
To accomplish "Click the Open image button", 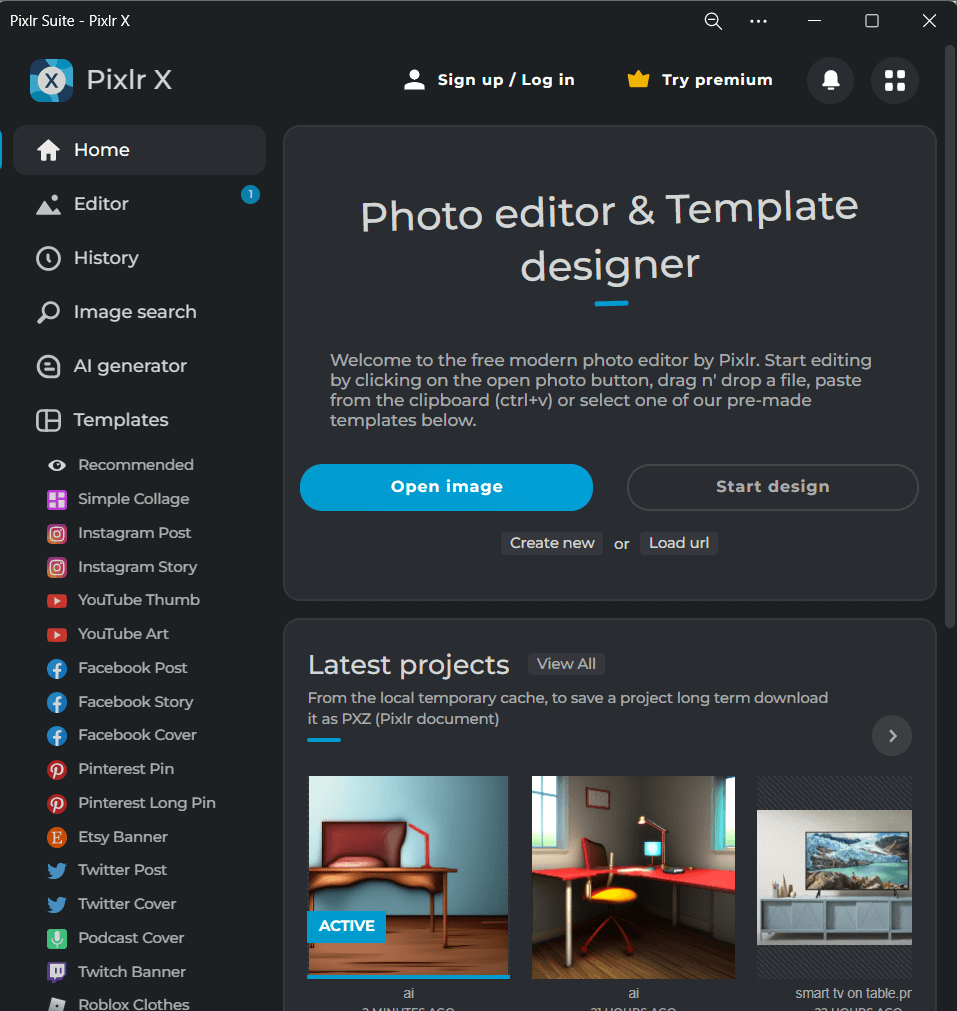I will pyautogui.click(x=446, y=487).
